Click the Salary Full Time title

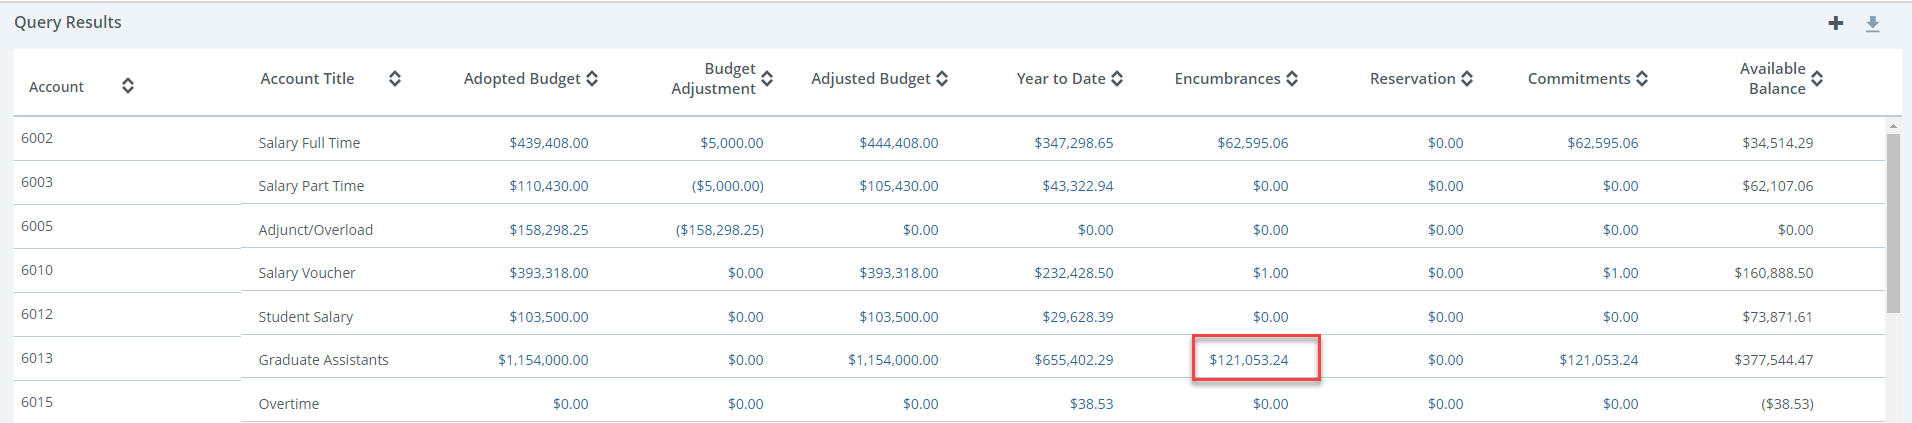point(309,143)
